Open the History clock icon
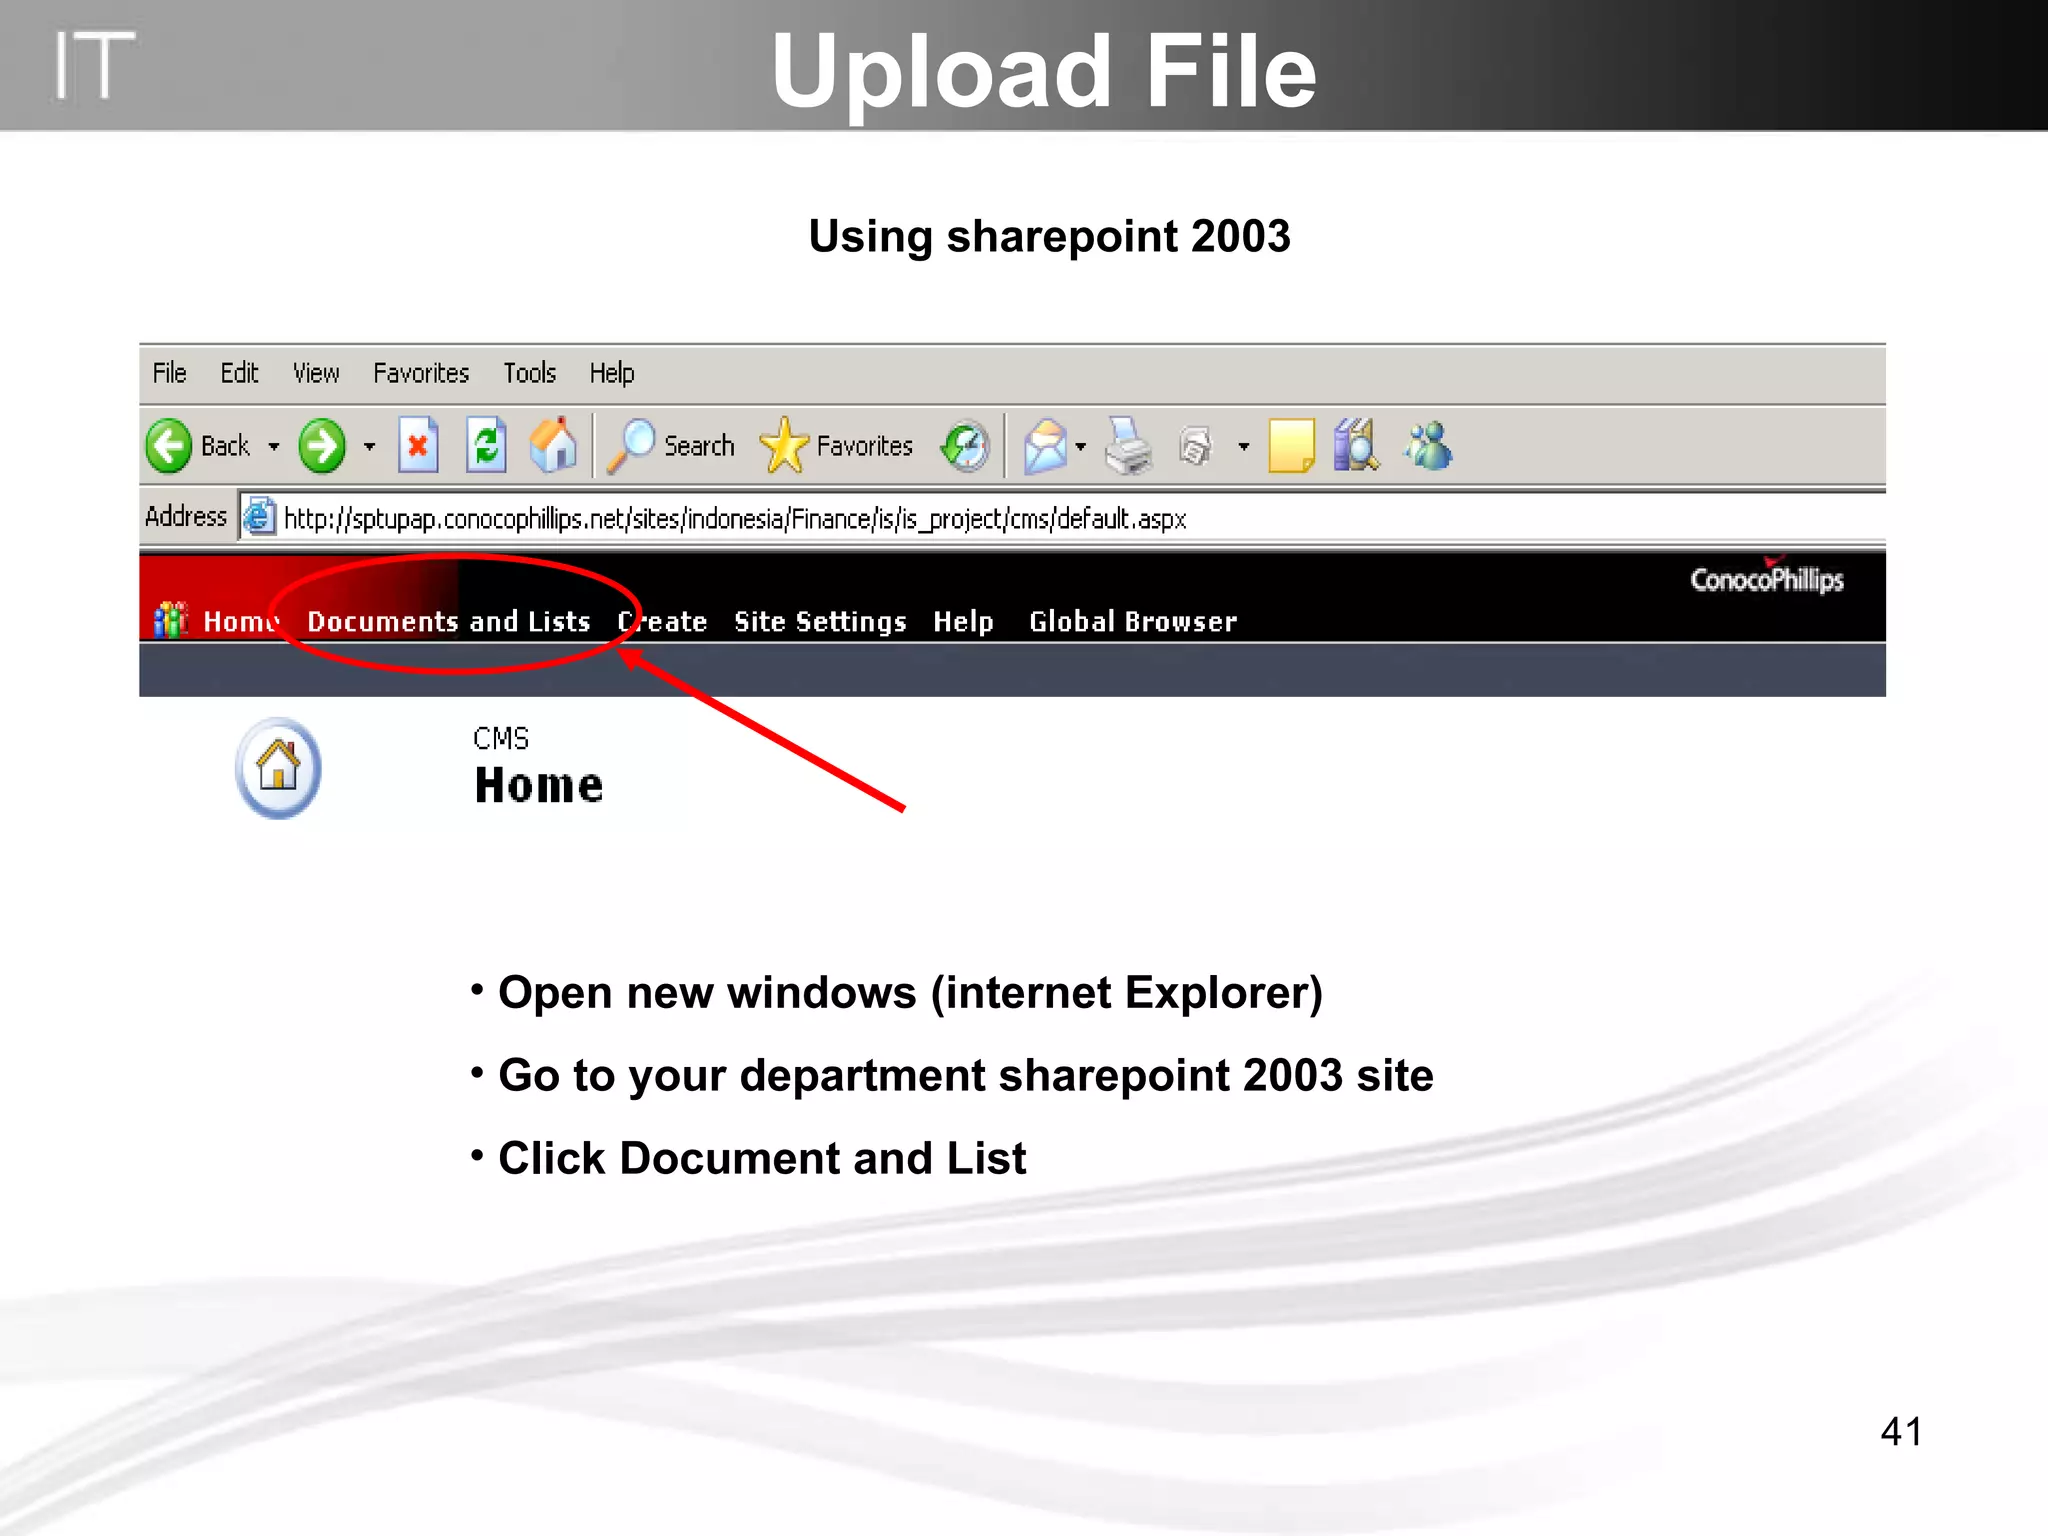2048x1536 pixels. click(x=965, y=446)
